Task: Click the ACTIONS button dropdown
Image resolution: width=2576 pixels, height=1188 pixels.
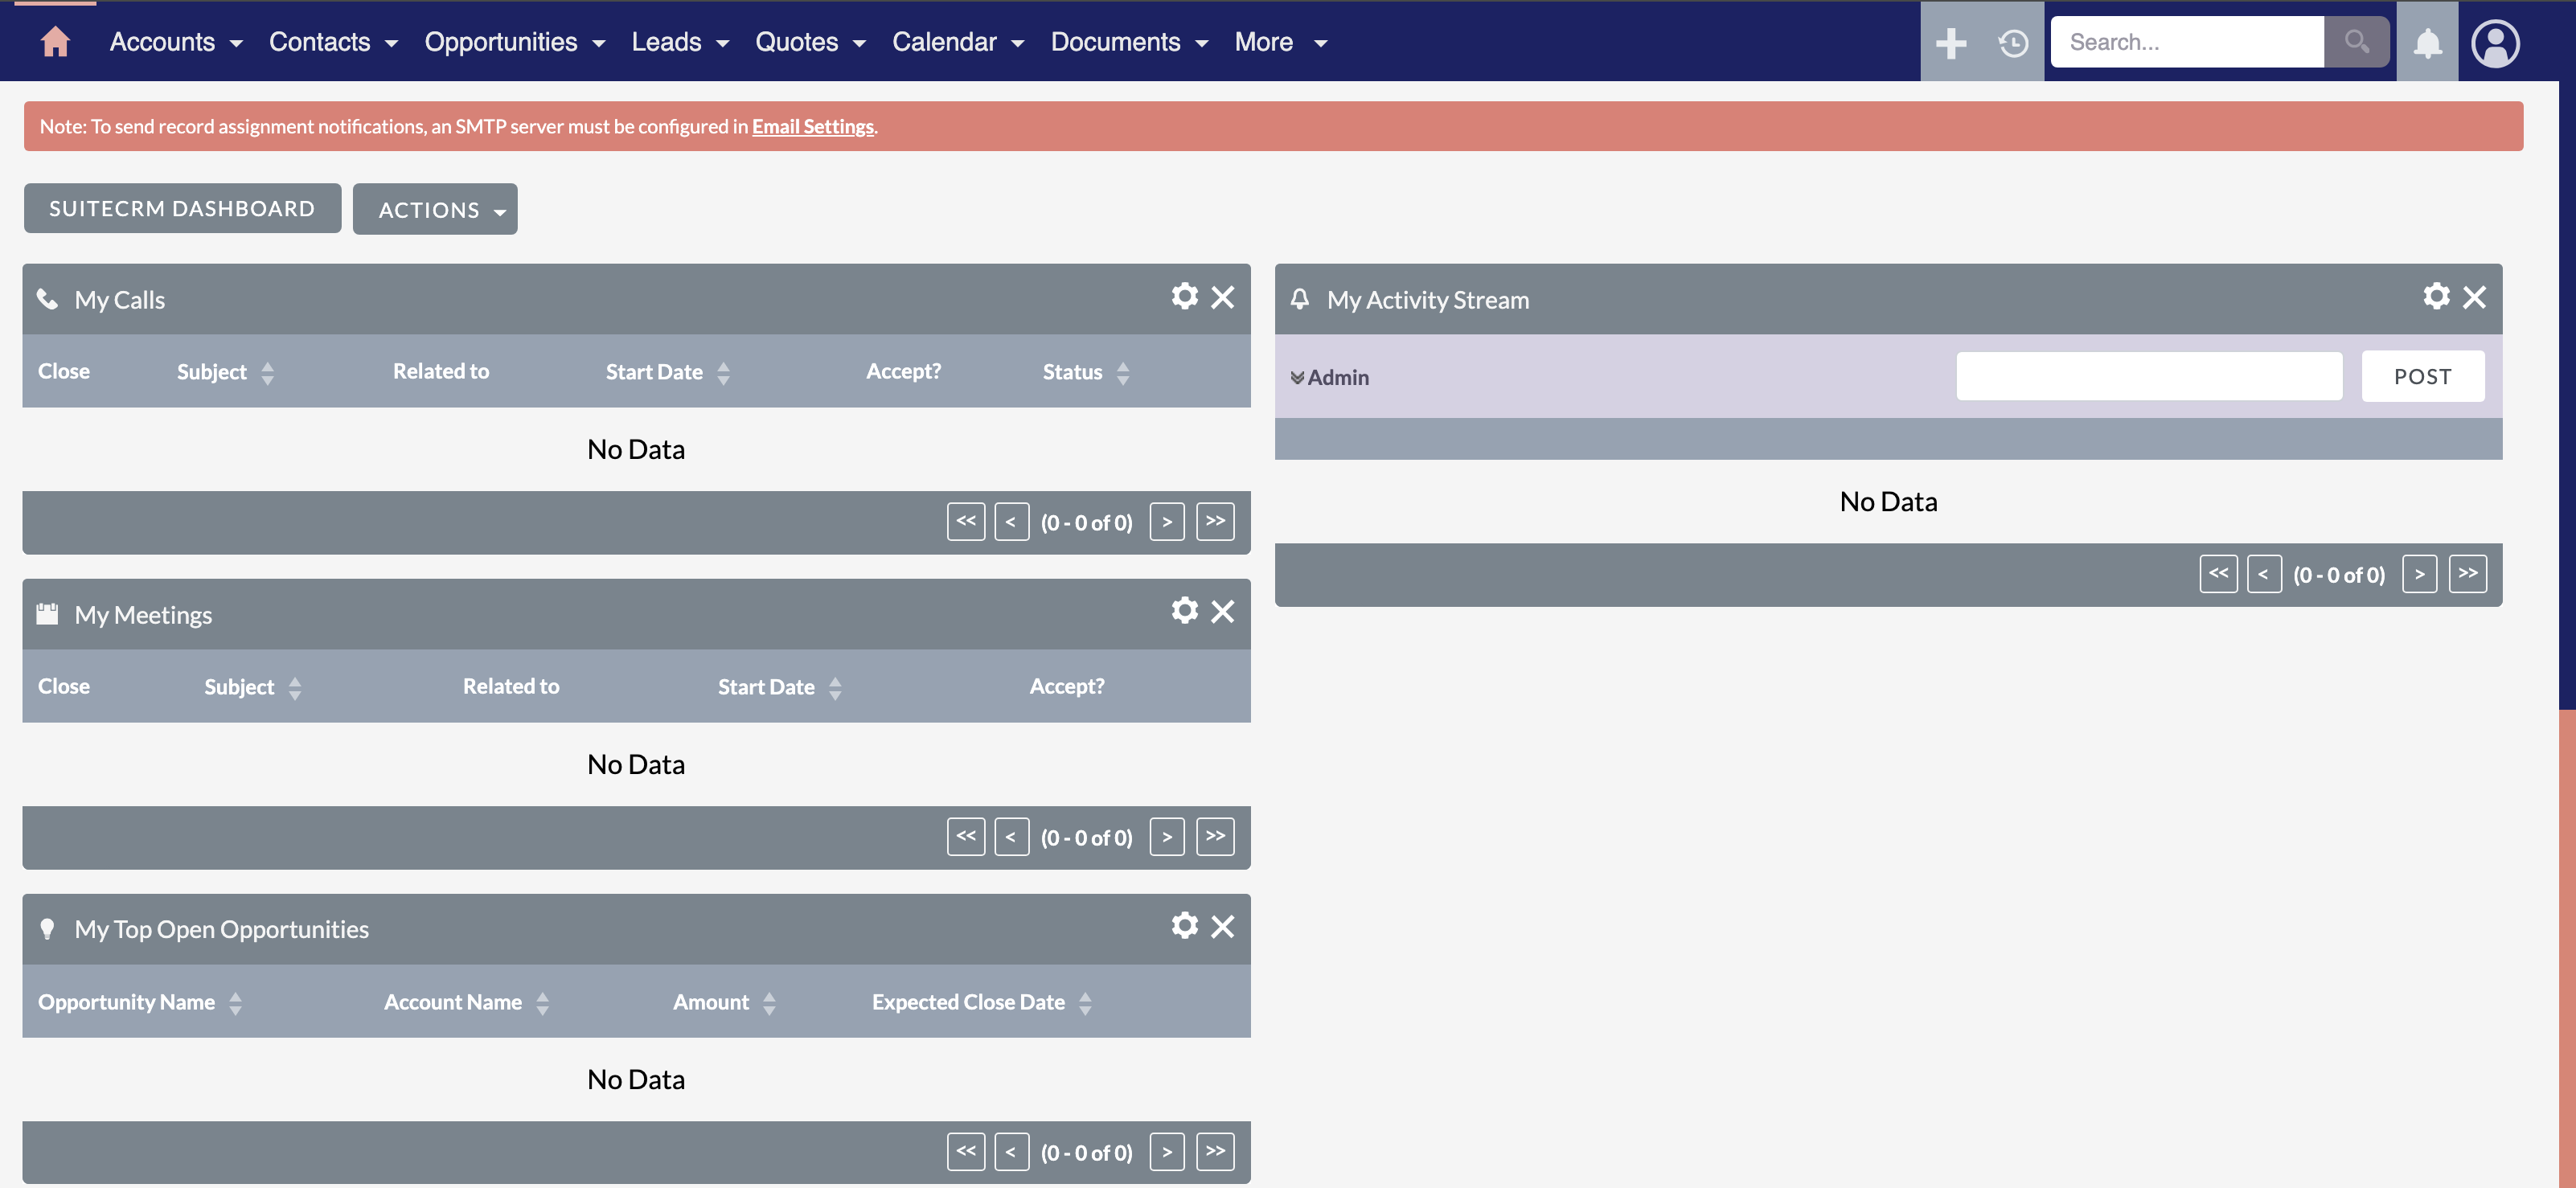Action: coord(435,209)
